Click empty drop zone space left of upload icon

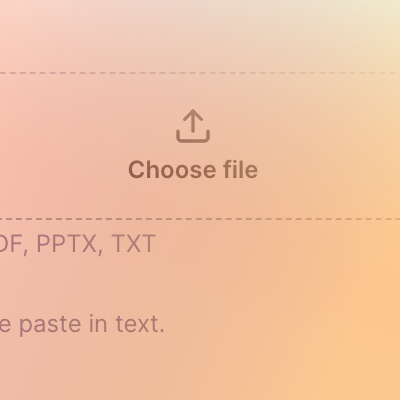point(87,126)
